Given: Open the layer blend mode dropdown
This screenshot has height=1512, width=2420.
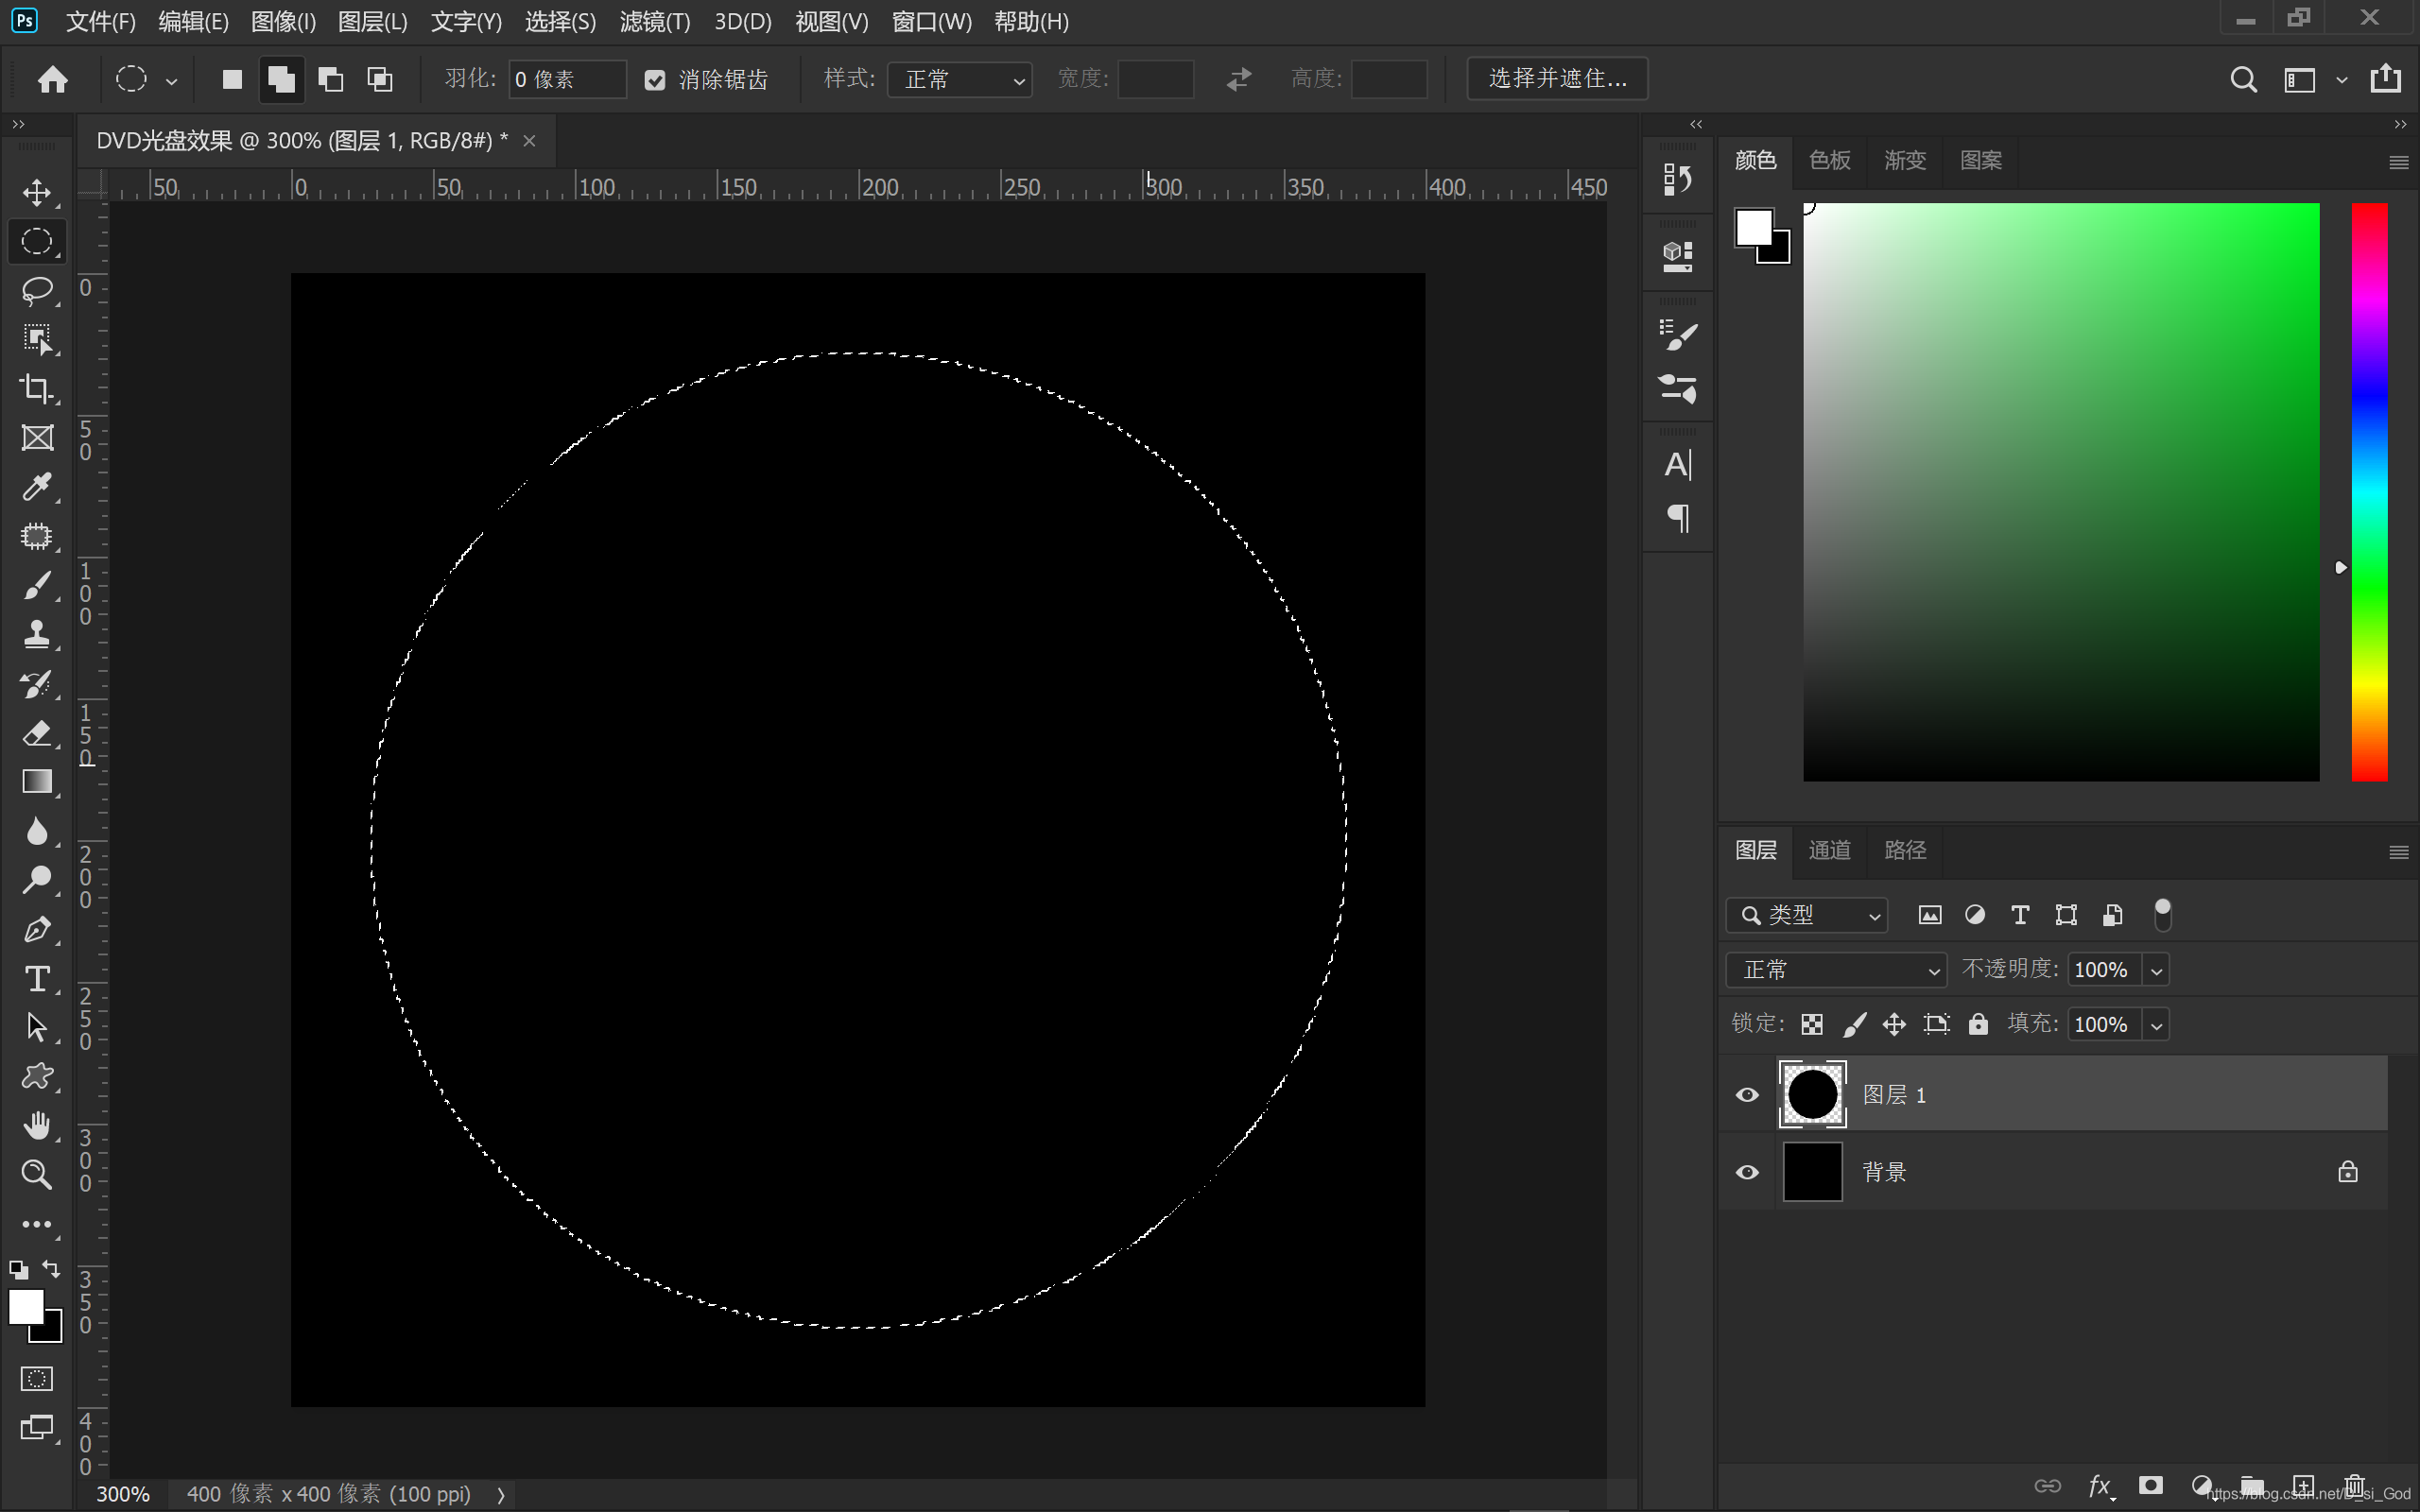Looking at the screenshot, I should 1836,970.
